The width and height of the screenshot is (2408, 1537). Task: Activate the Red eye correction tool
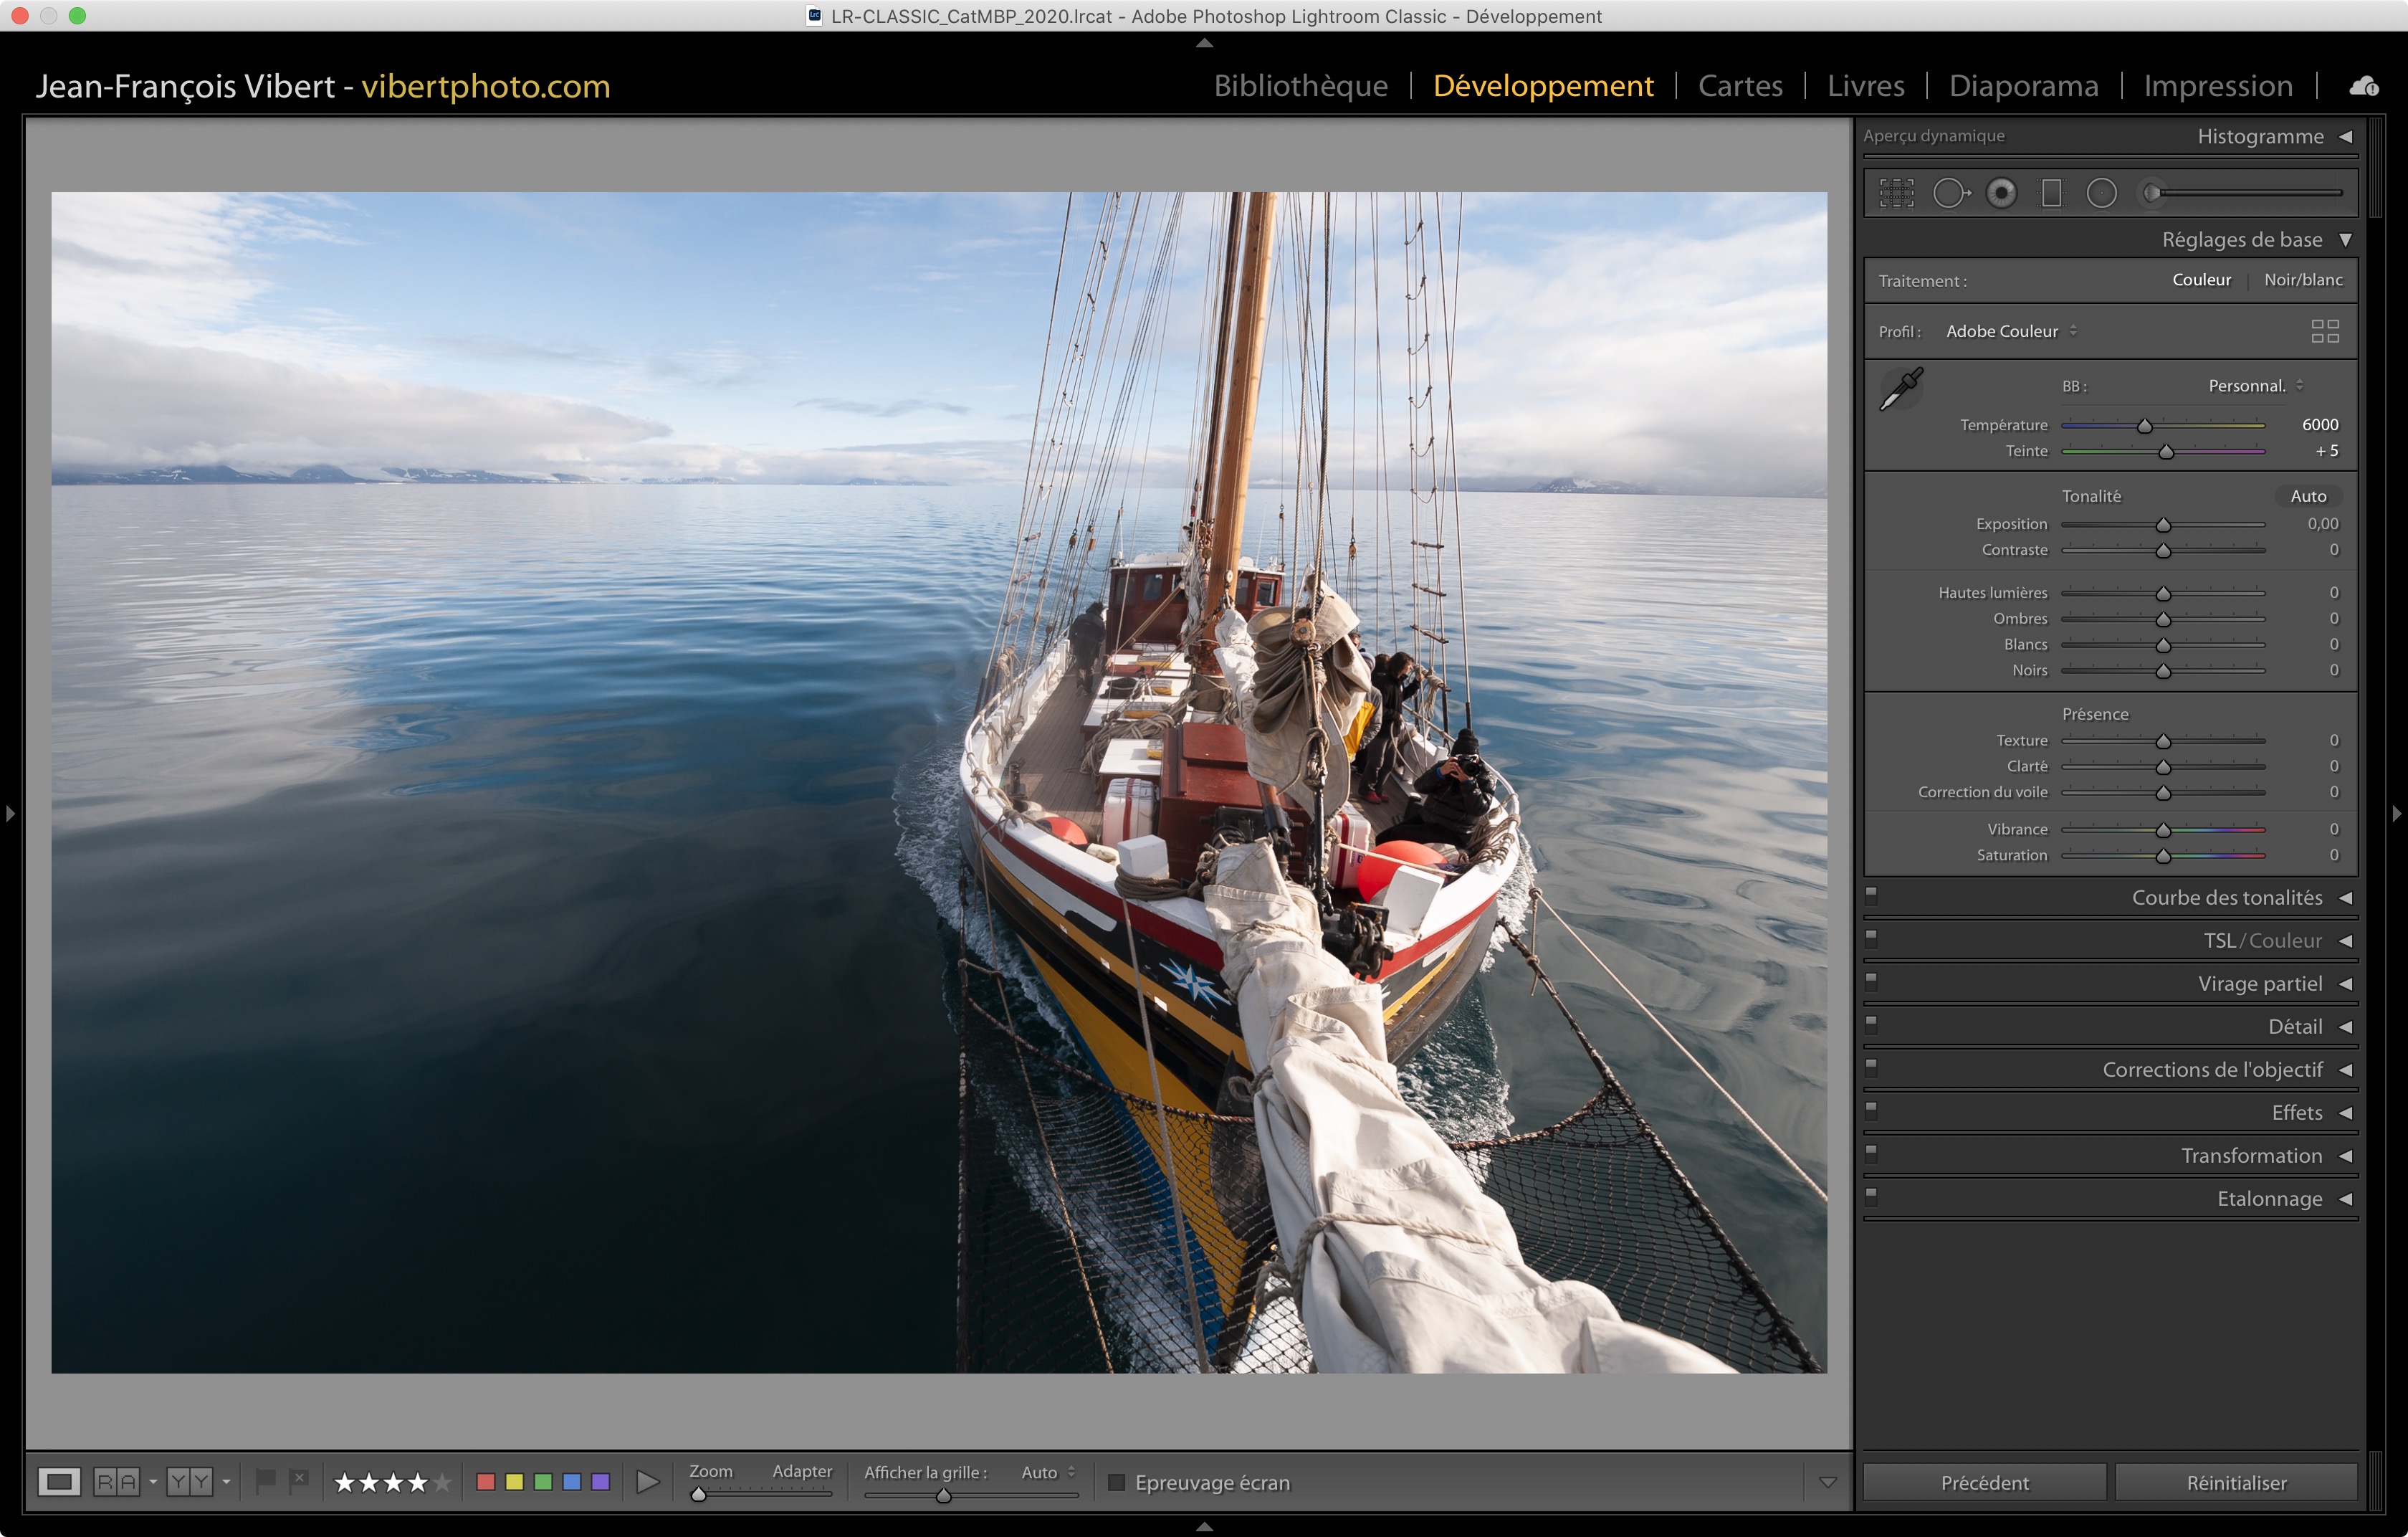coord(2001,193)
